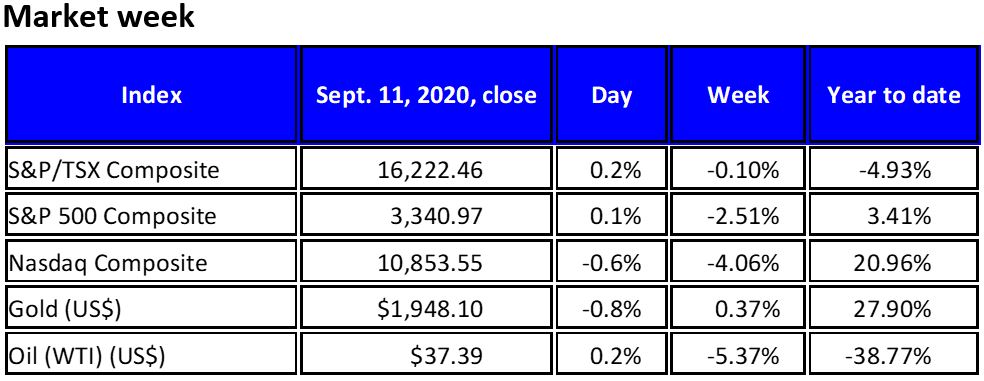The height and width of the screenshot is (381, 984).
Task: Select the Week column header
Action: click(737, 95)
